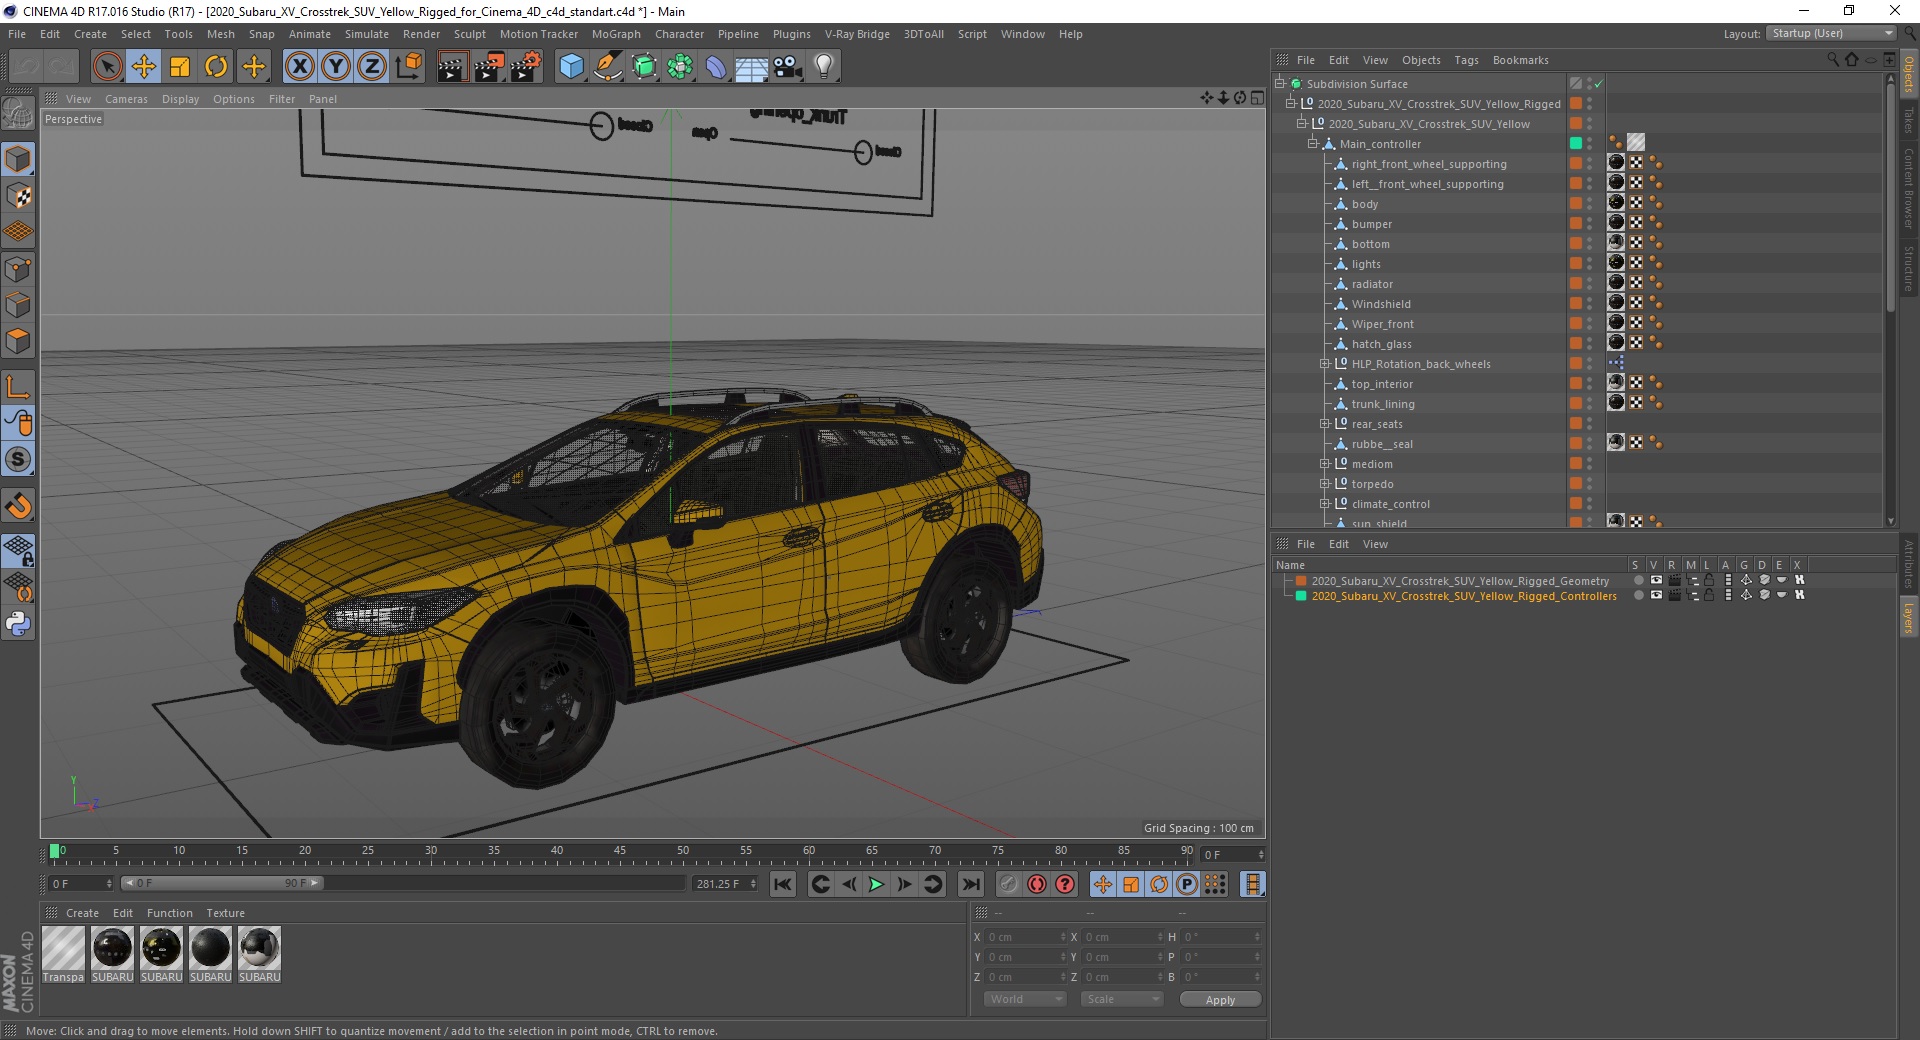
Task: Play animation forward
Action: pos(876,884)
